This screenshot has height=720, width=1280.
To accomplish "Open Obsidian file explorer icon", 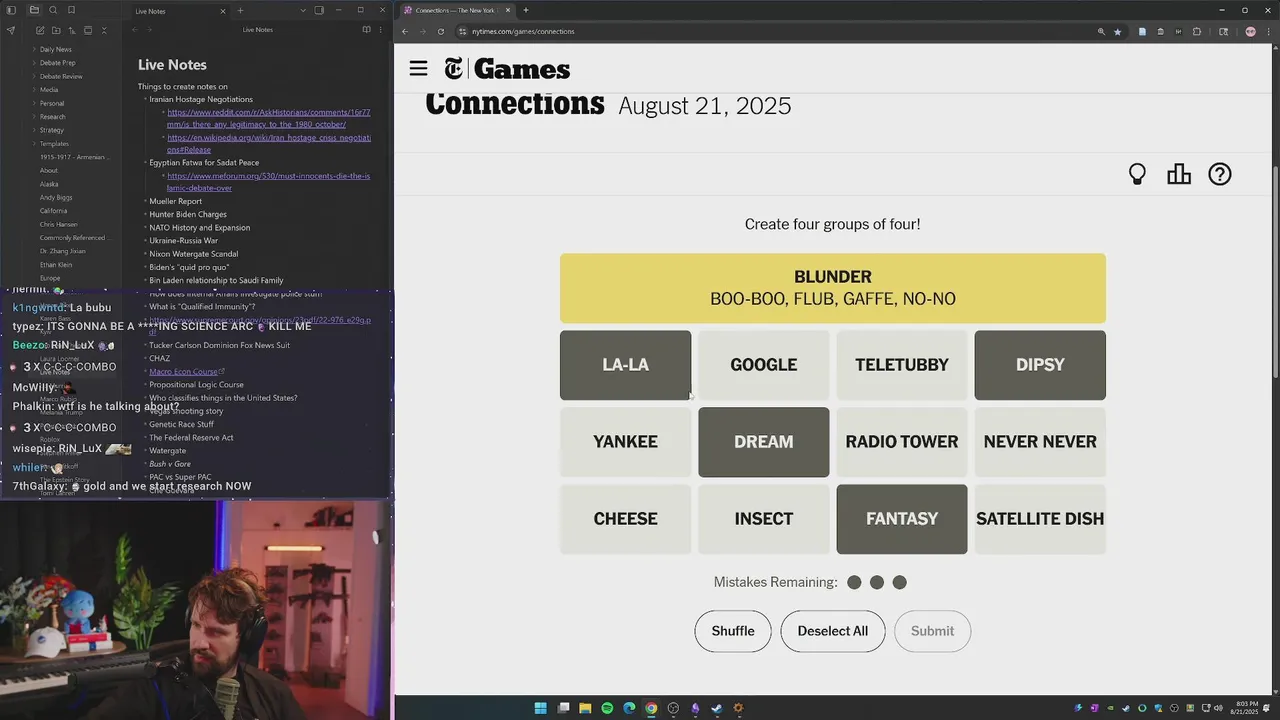I will [x=34, y=10].
